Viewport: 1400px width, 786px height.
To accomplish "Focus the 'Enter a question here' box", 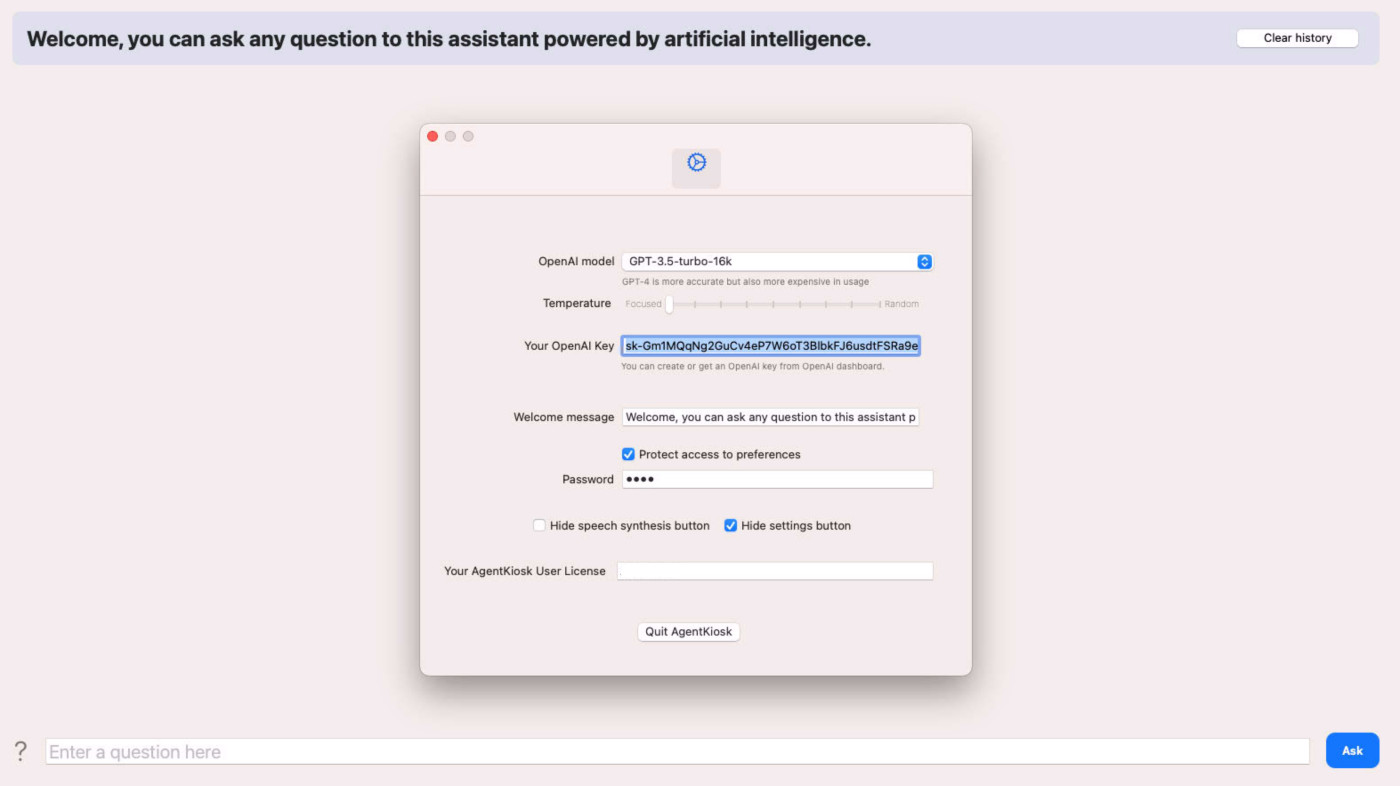I will 677,751.
